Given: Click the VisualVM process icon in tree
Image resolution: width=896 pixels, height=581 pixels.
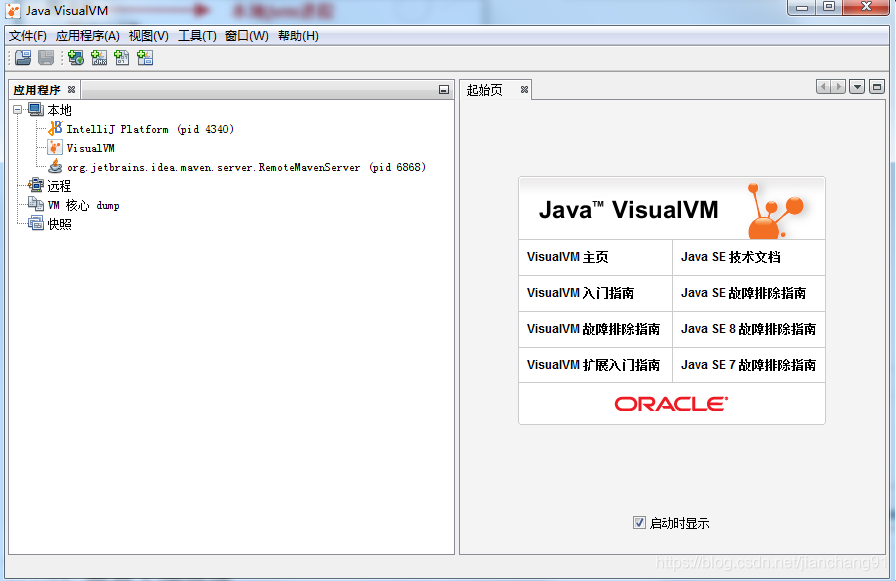Looking at the screenshot, I should (x=55, y=147).
